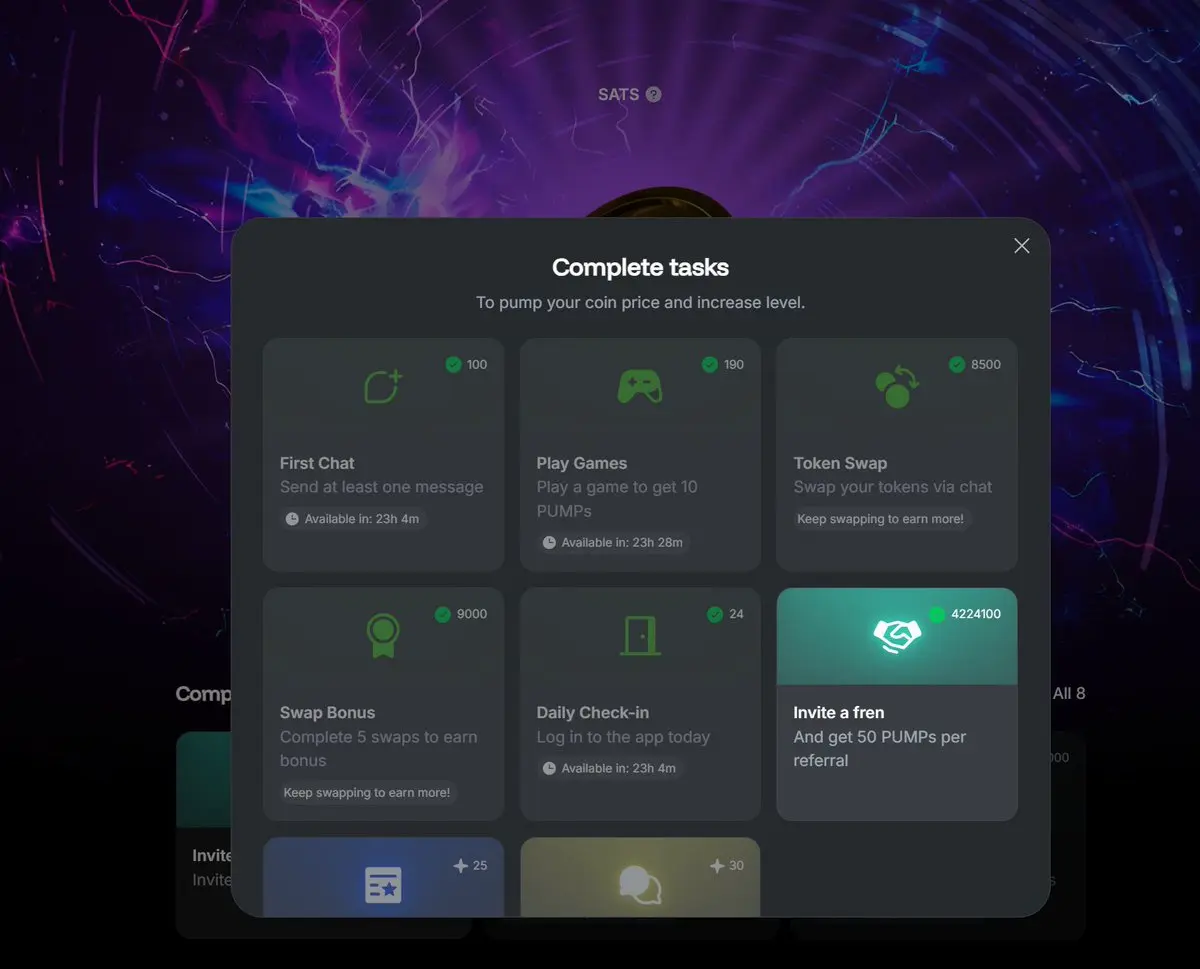
Task: Click the SATS help question mark icon
Action: coord(654,95)
